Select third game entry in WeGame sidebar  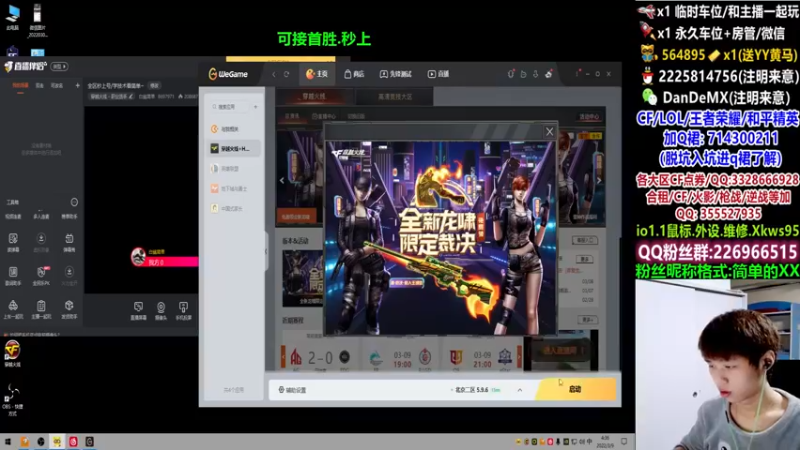[234, 168]
